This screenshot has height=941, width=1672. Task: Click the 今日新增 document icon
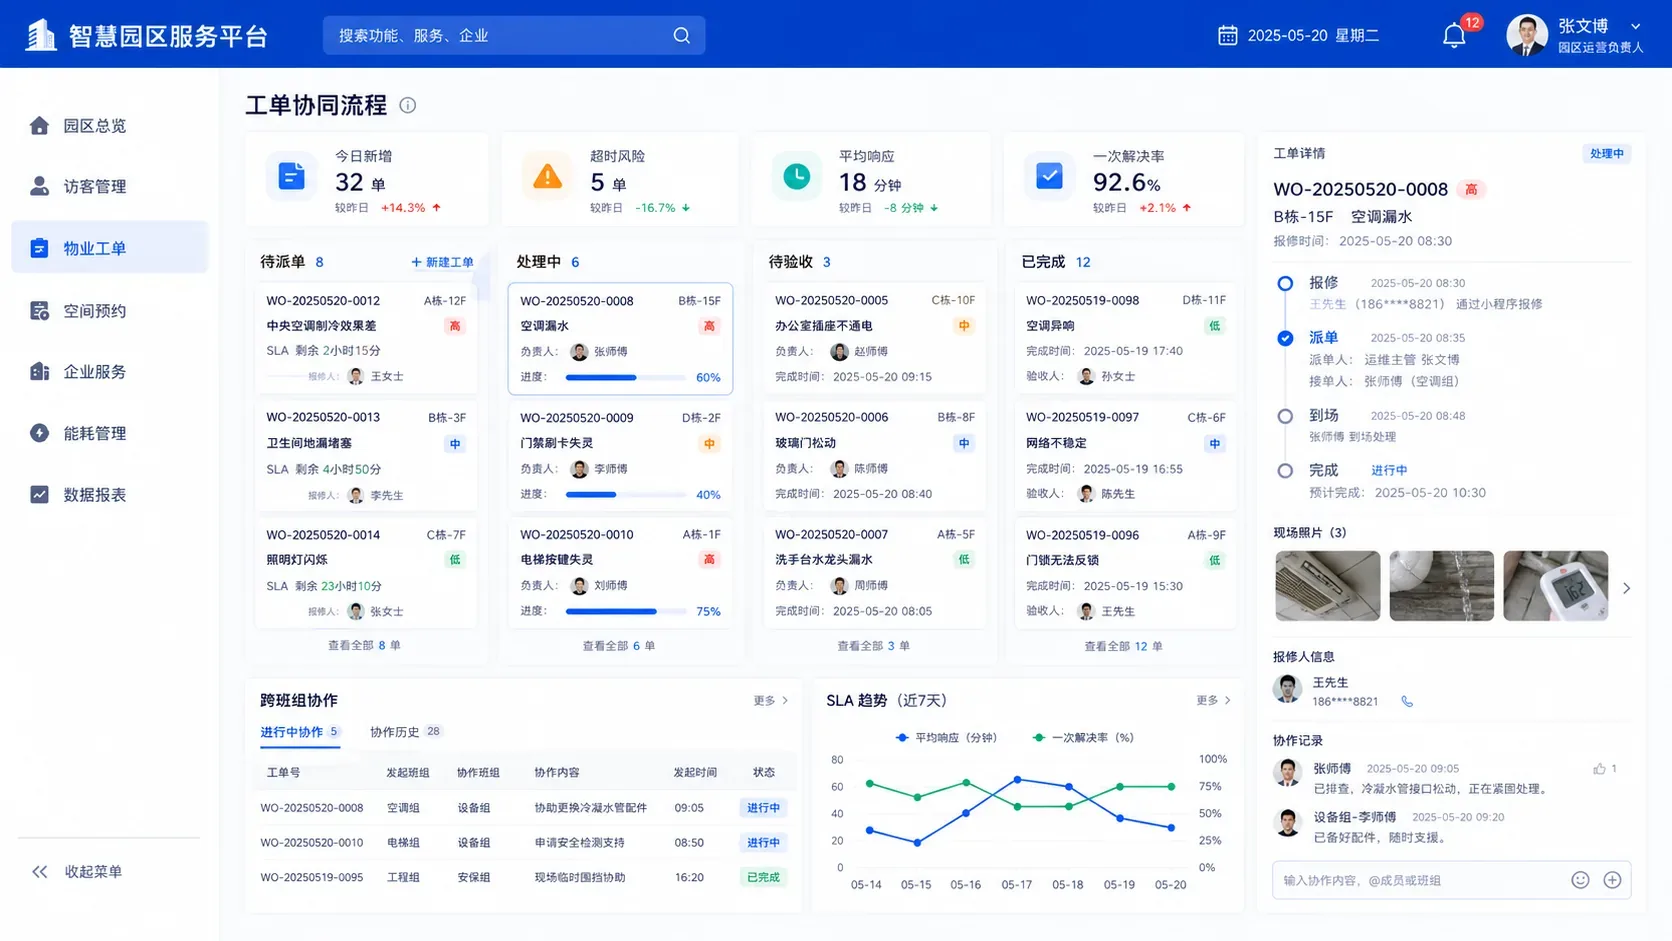291,177
